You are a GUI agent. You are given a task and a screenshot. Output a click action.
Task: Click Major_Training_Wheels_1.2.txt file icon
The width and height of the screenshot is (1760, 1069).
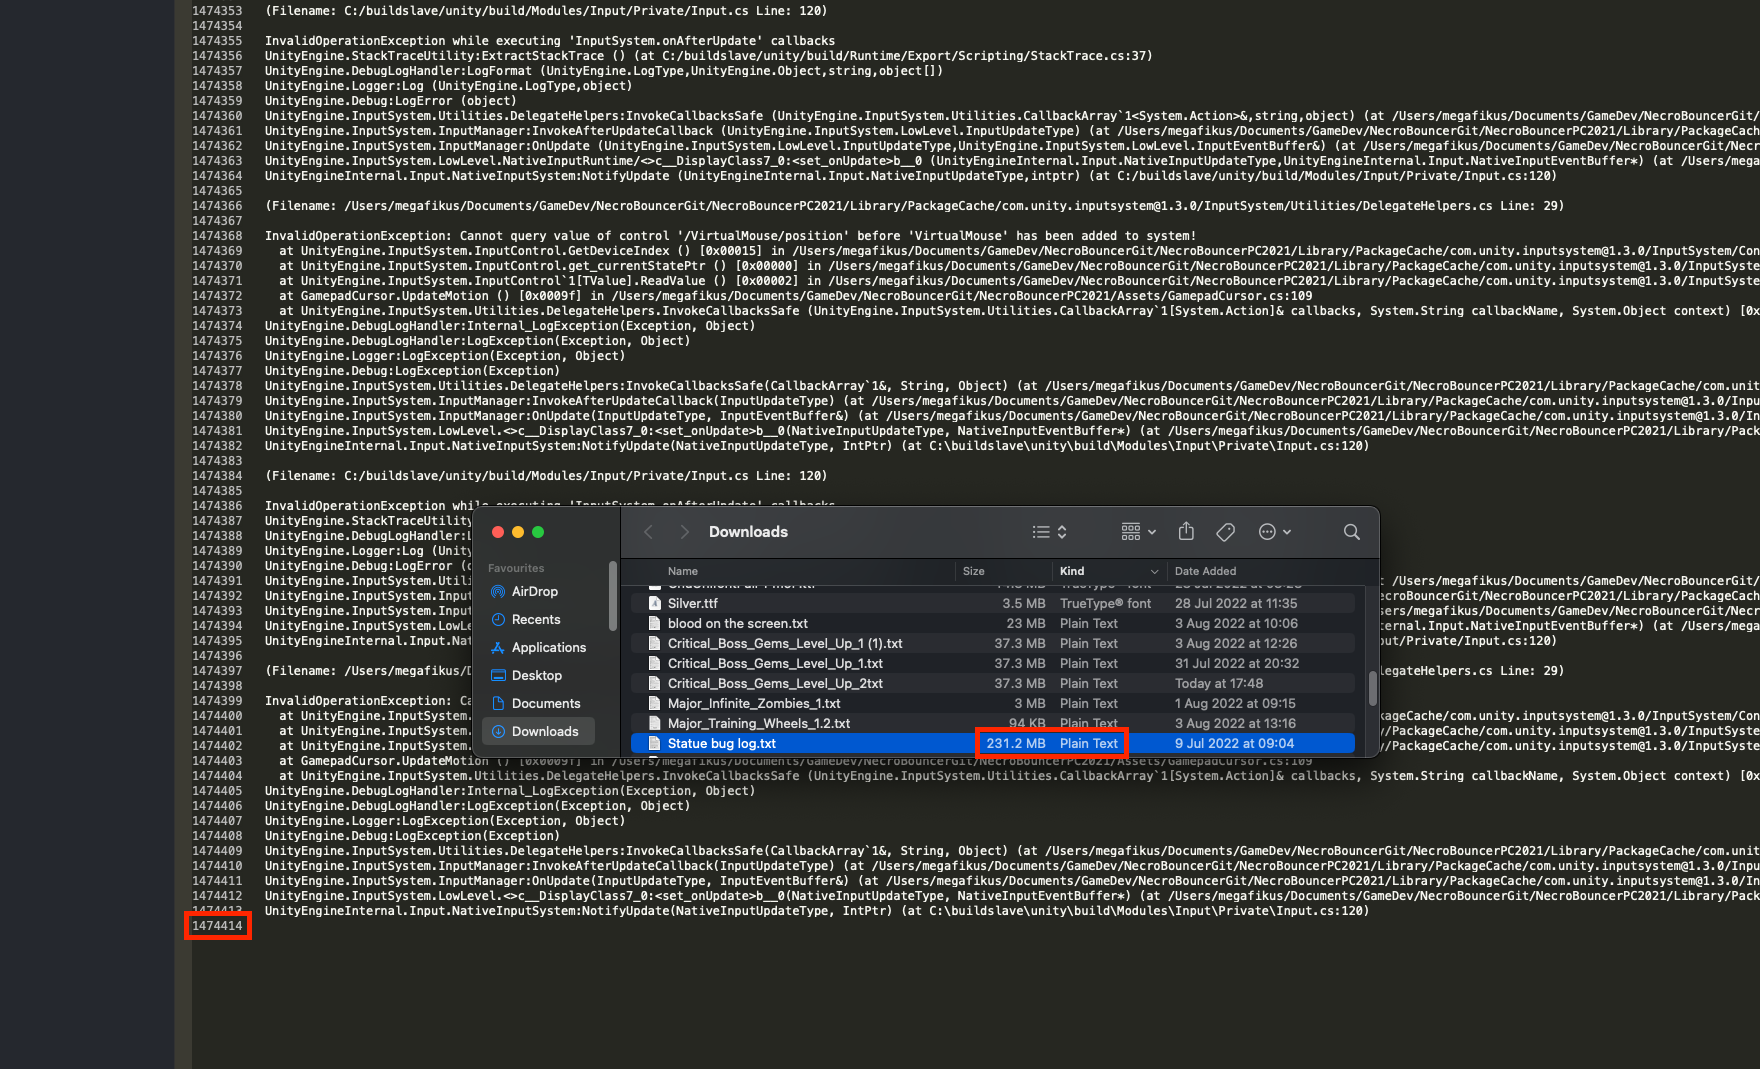[655, 724]
